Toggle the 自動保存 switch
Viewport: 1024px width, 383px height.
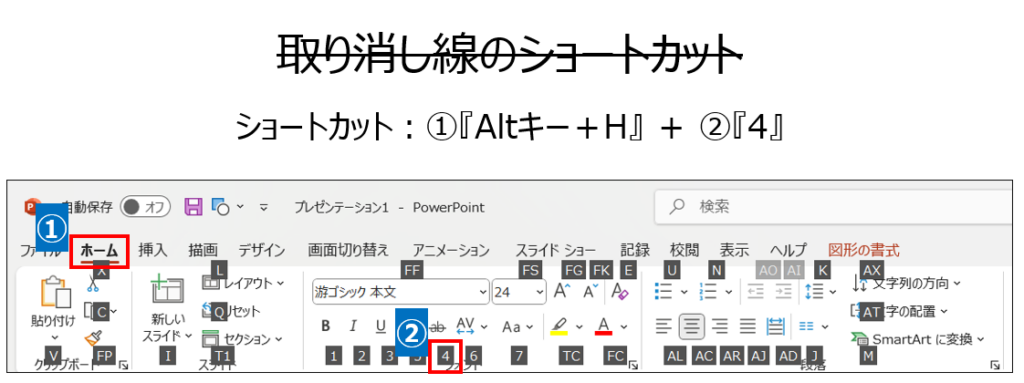click(146, 207)
